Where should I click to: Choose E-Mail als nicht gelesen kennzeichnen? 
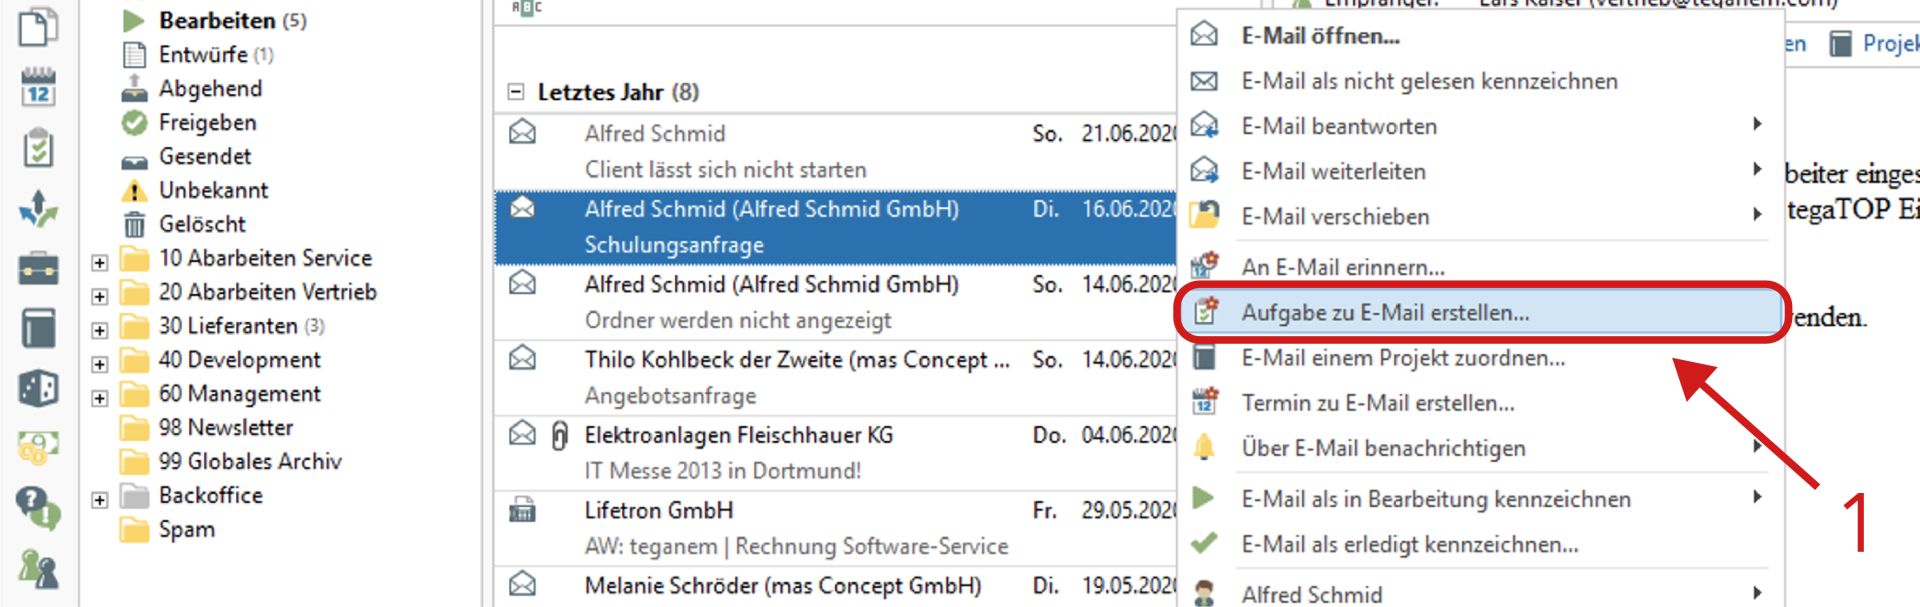click(1480, 81)
